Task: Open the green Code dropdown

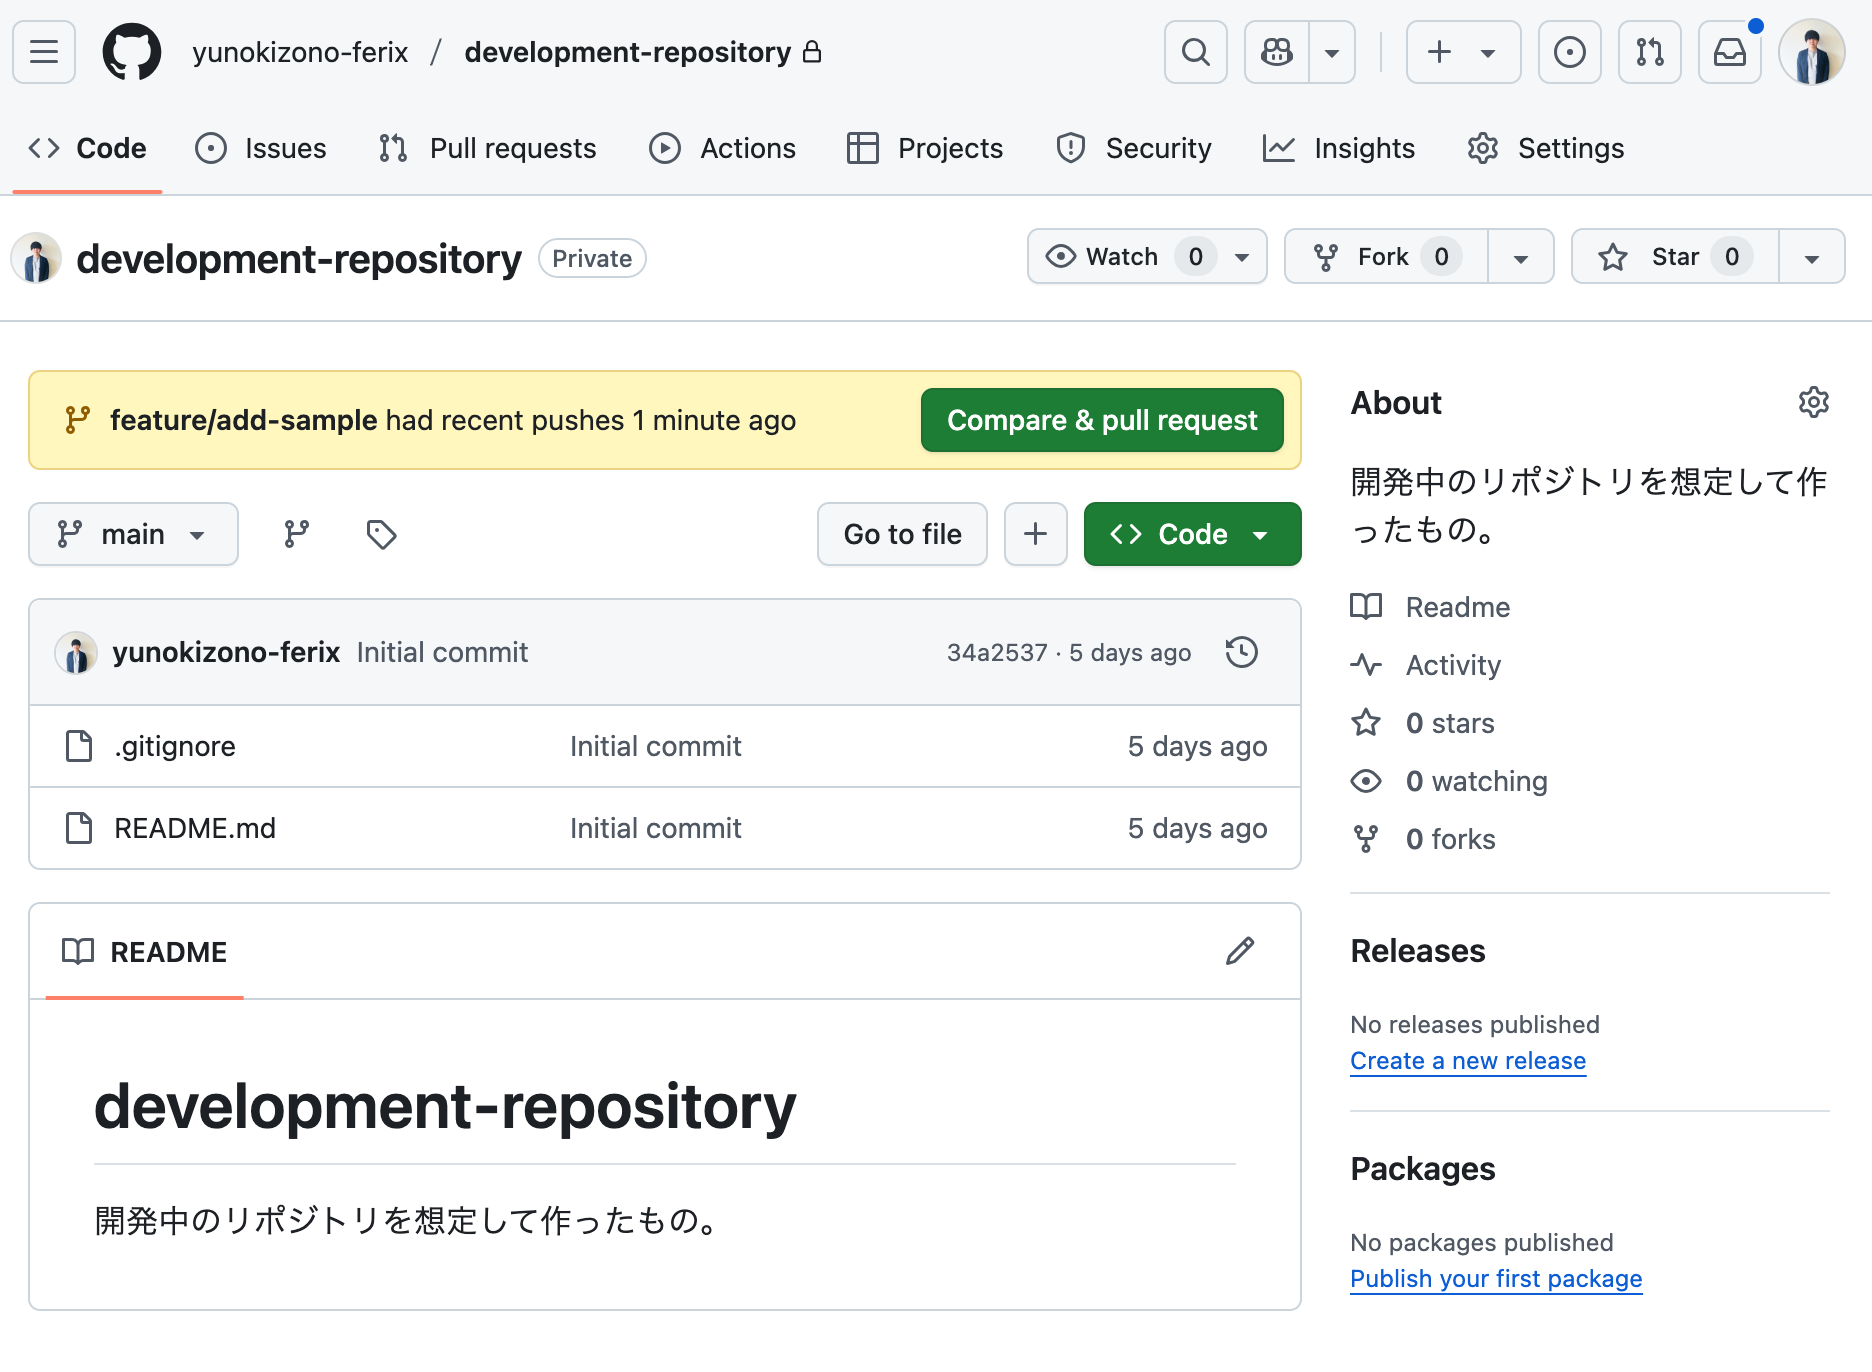Action: tap(1192, 534)
